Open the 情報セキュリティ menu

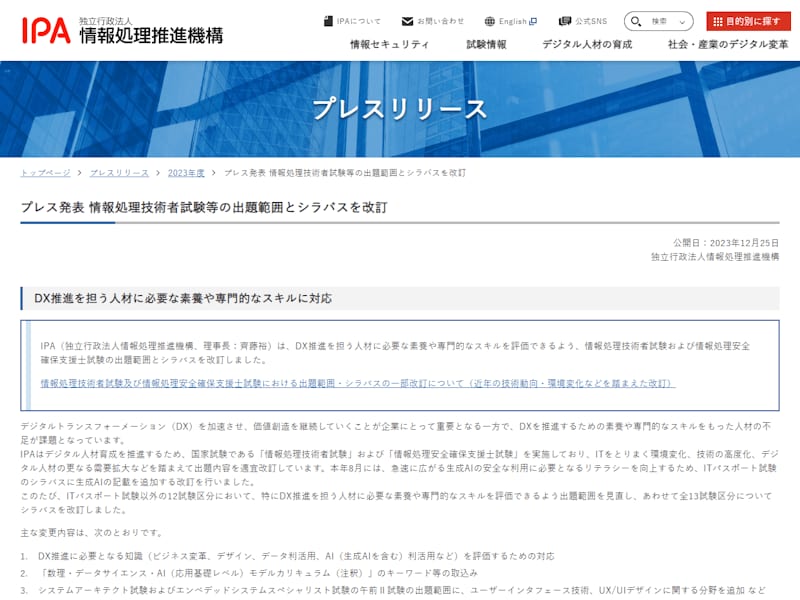(x=389, y=45)
